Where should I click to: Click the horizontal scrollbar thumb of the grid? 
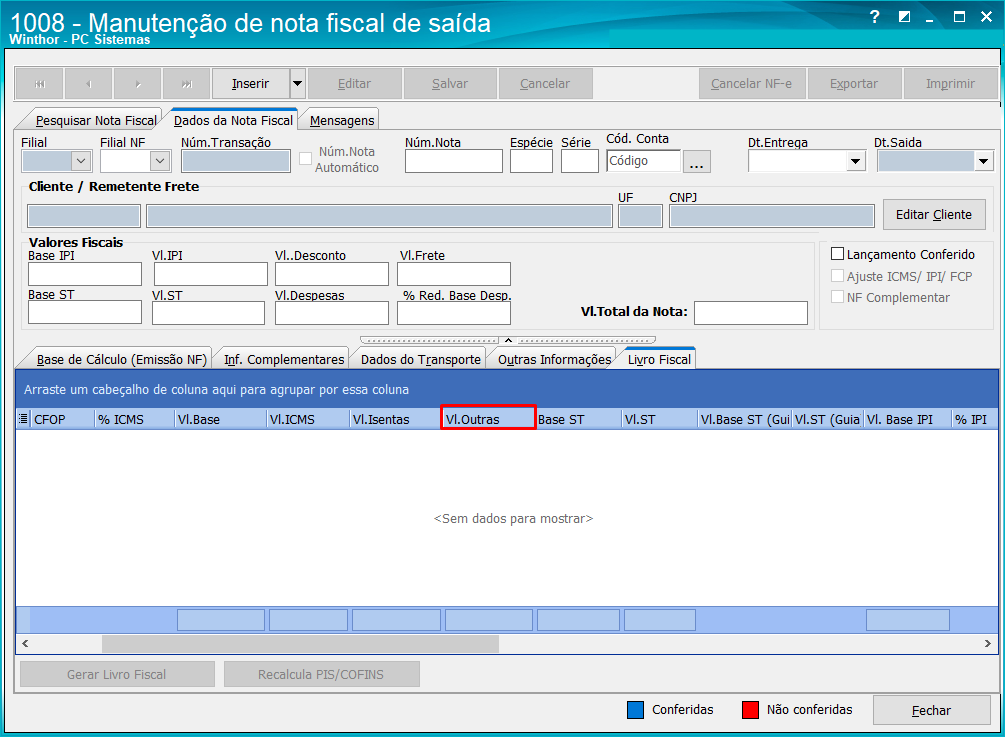300,643
